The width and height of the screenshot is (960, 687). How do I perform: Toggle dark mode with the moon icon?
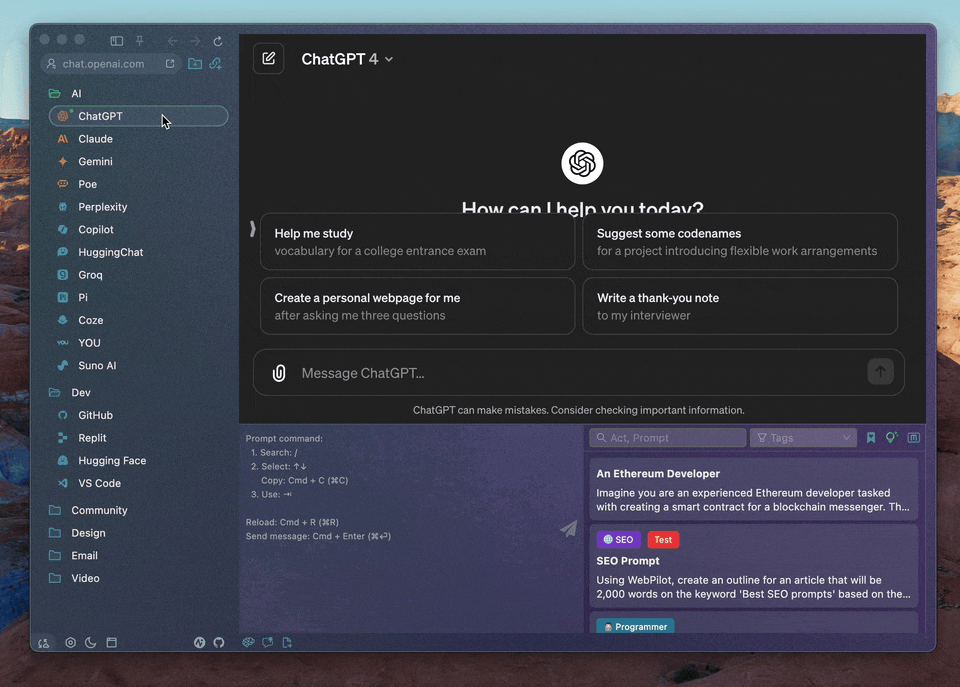[91, 642]
